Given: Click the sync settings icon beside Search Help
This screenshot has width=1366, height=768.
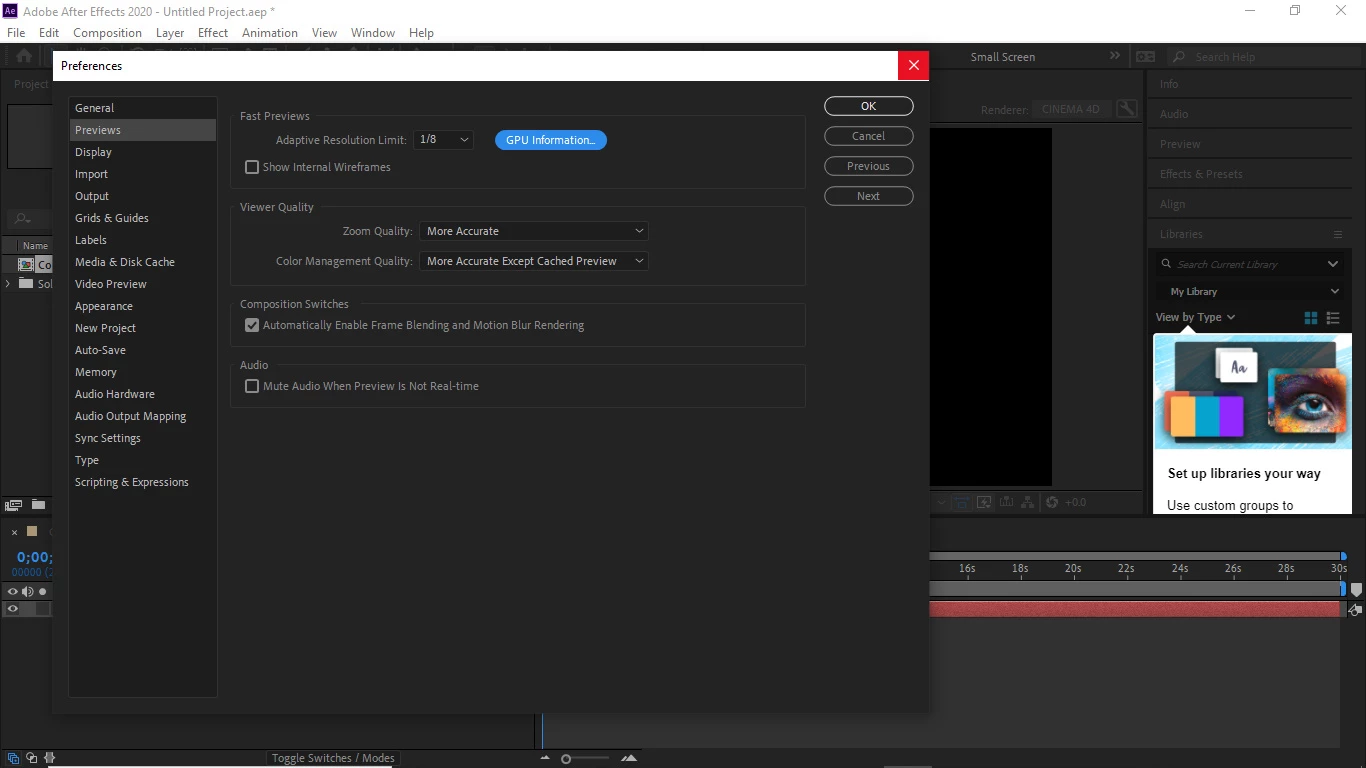Looking at the screenshot, I should click(x=1146, y=57).
